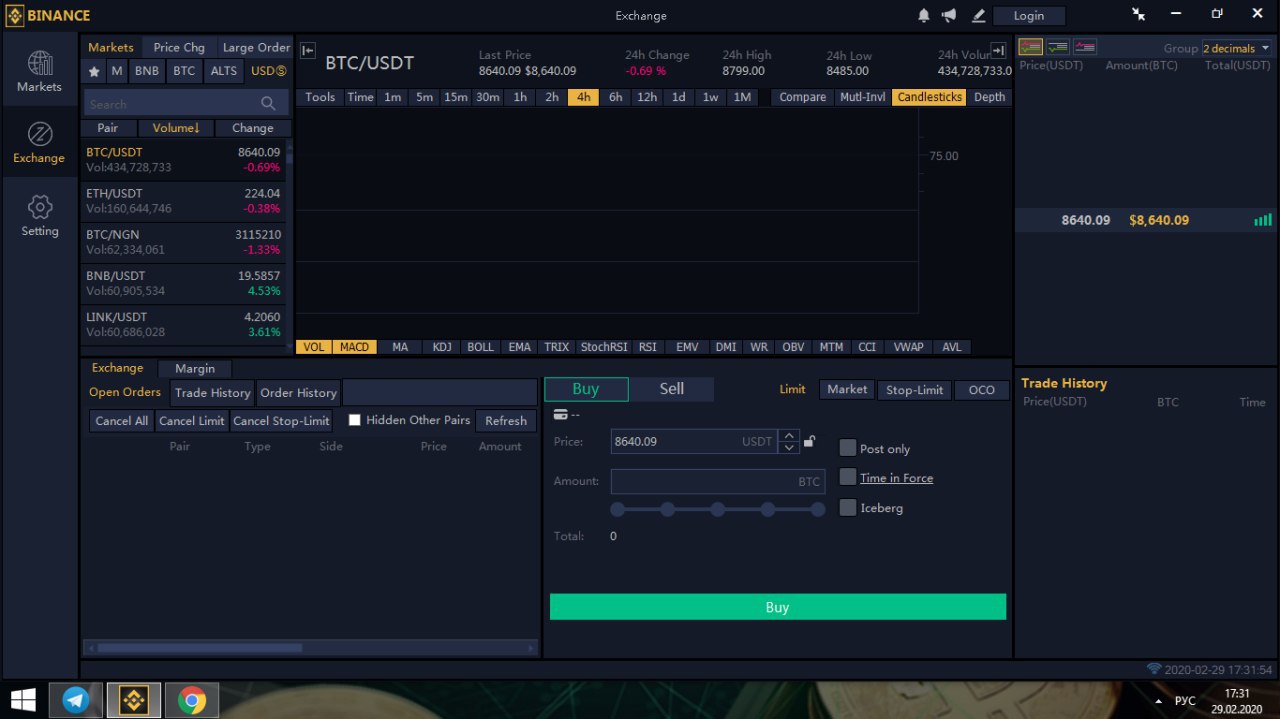Open the Windows Start menu

[x=24, y=699]
